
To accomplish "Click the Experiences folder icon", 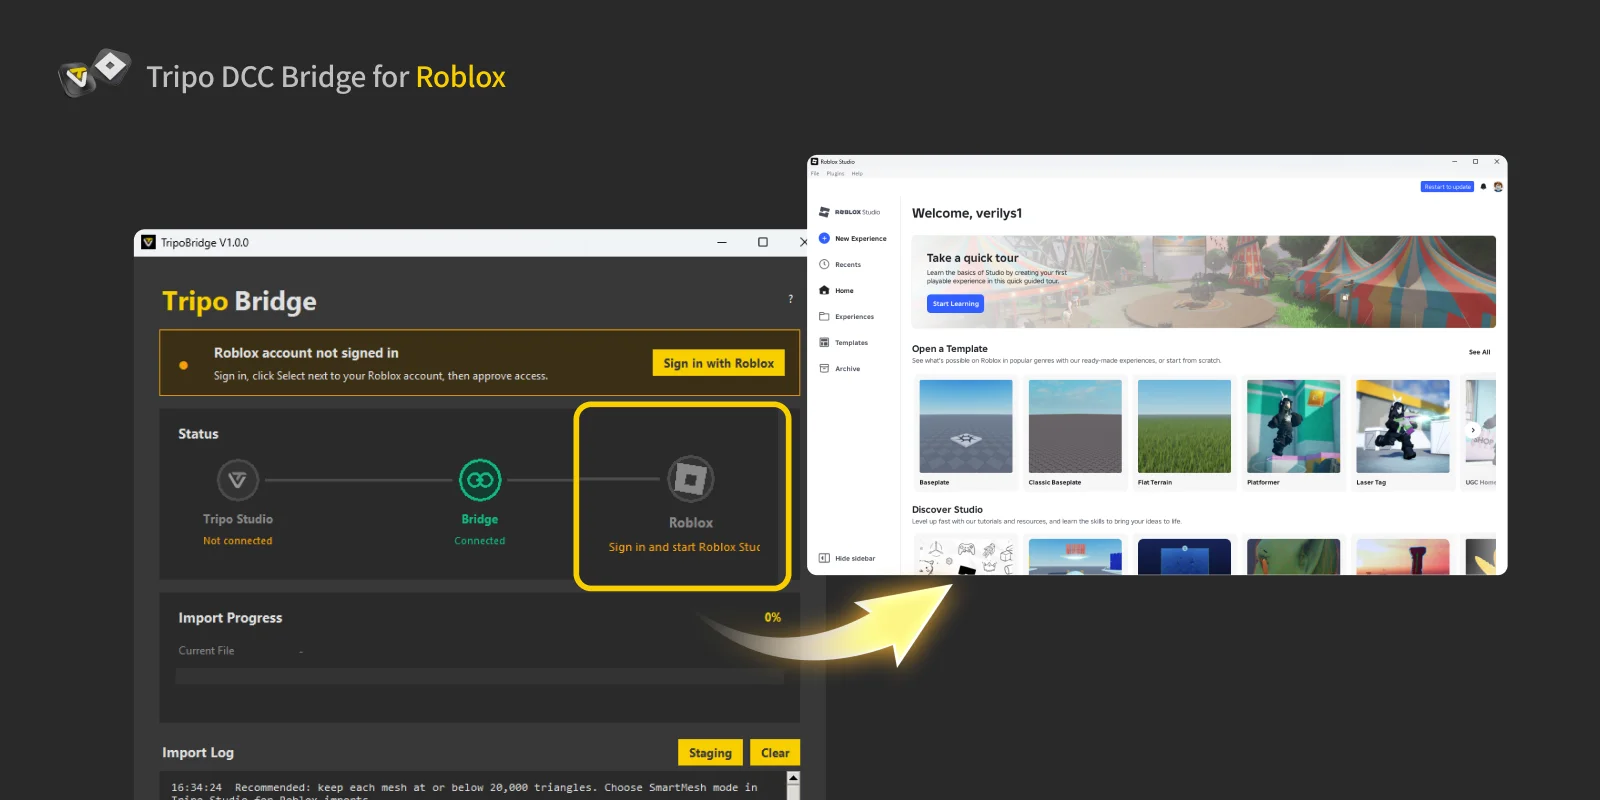I will pyautogui.click(x=824, y=316).
